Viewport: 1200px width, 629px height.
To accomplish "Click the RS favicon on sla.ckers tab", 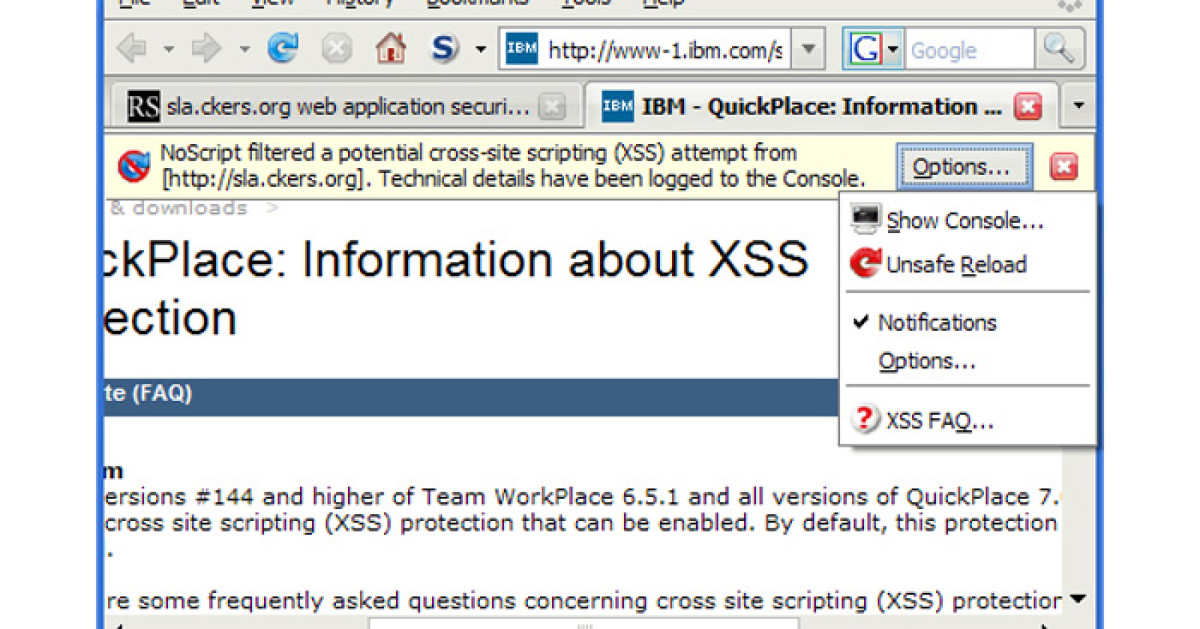I will [x=144, y=106].
